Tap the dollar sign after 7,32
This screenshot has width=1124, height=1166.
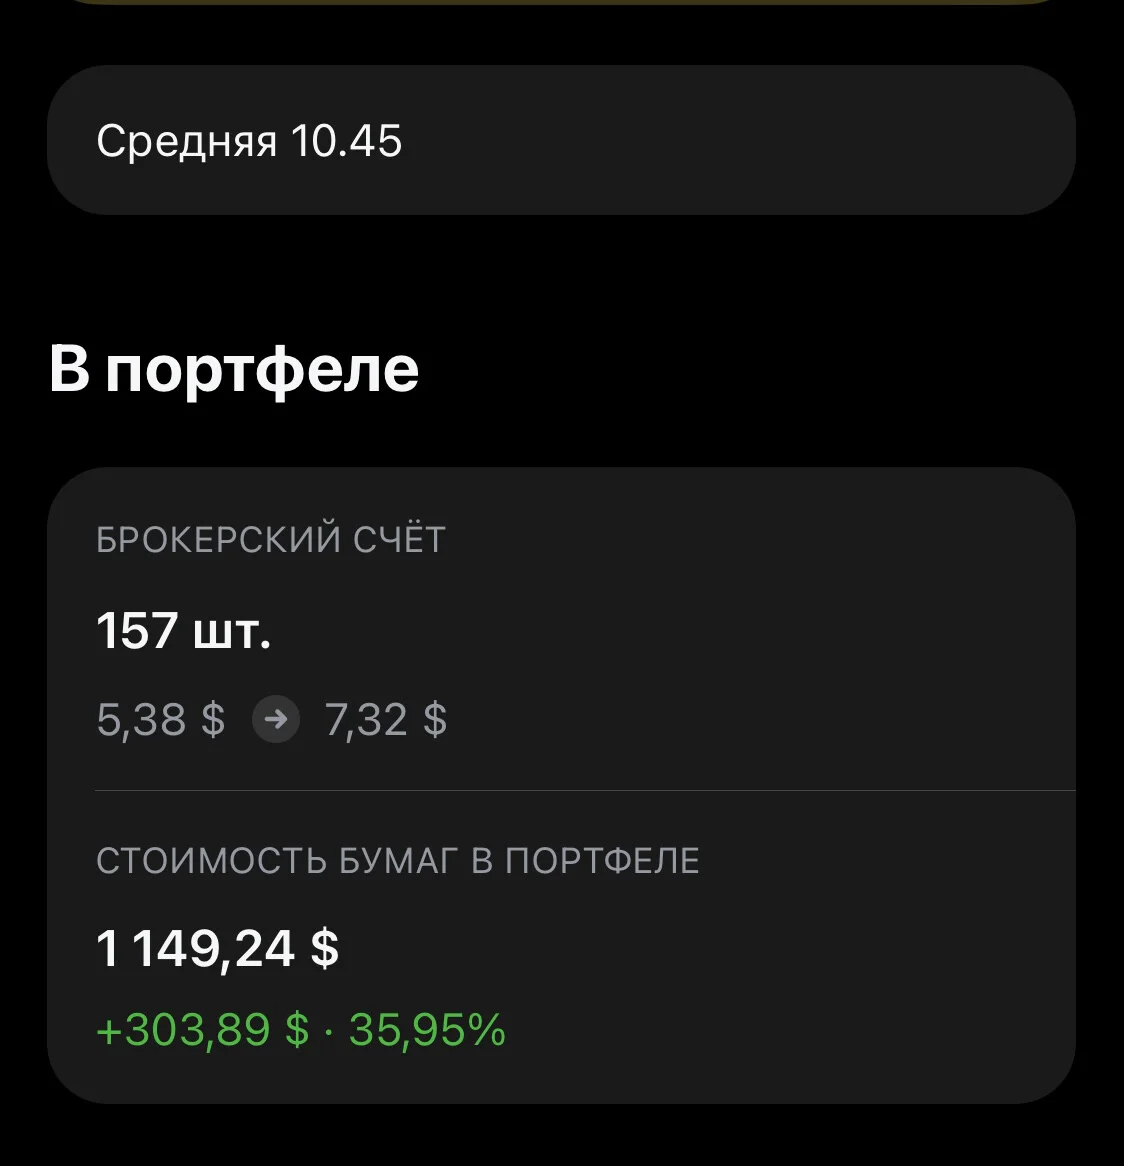tap(435, 720)
